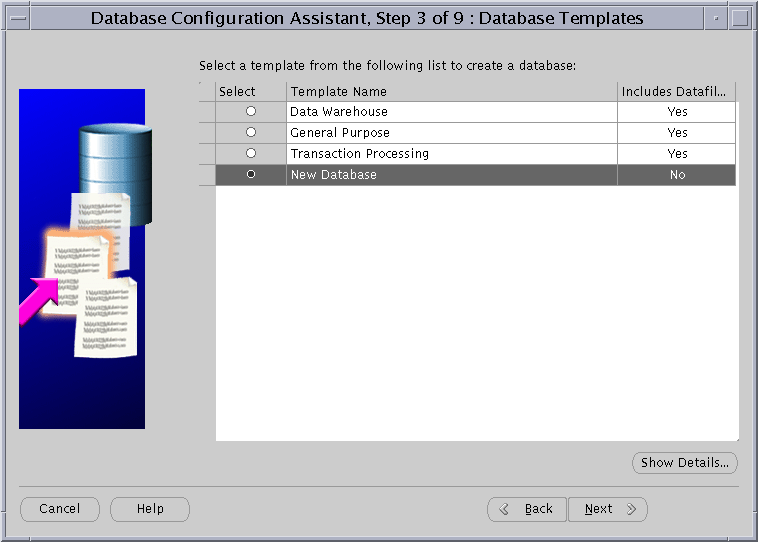Highlight the General Purpose template name

(340, 133)
